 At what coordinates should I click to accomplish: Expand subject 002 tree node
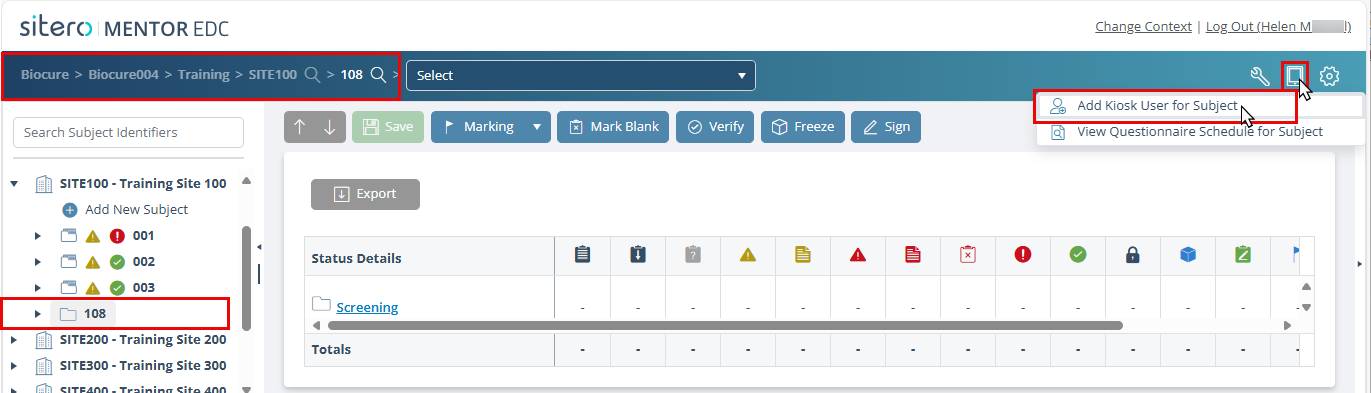(x=38, y=262)
